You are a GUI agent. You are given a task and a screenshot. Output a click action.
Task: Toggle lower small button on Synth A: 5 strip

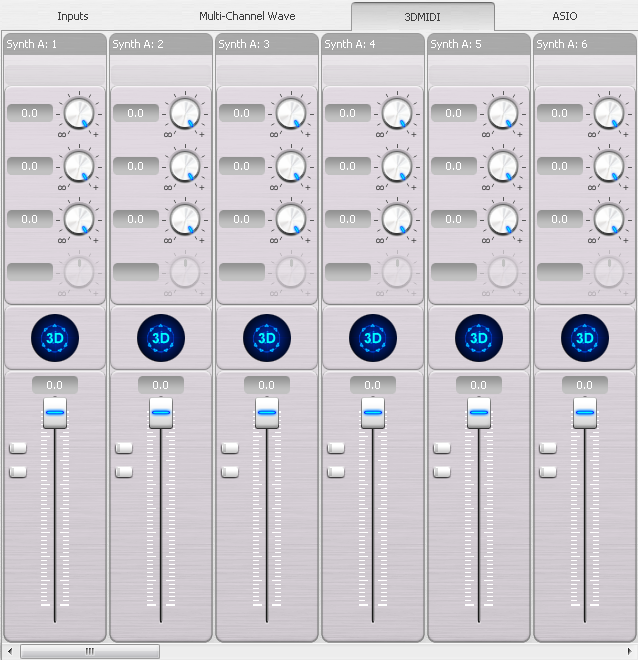coord(442,472)
